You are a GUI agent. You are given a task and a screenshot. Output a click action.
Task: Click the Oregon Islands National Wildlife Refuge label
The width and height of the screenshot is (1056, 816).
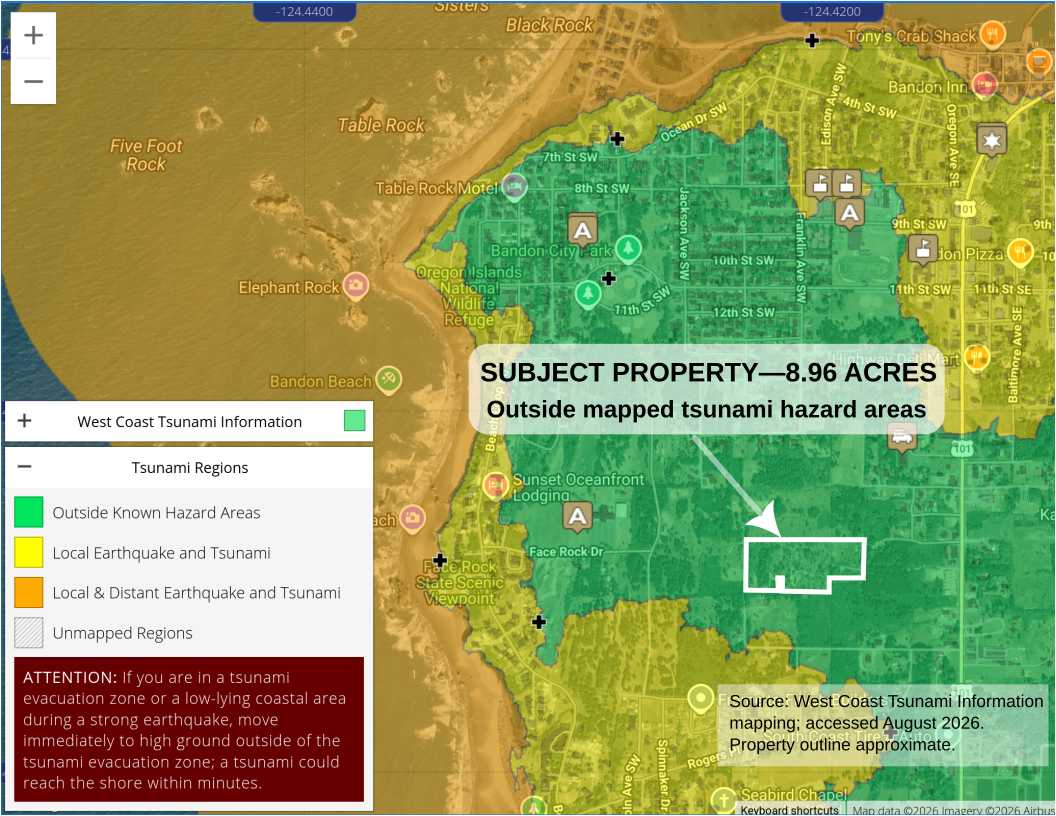click(x=469, y=296)
